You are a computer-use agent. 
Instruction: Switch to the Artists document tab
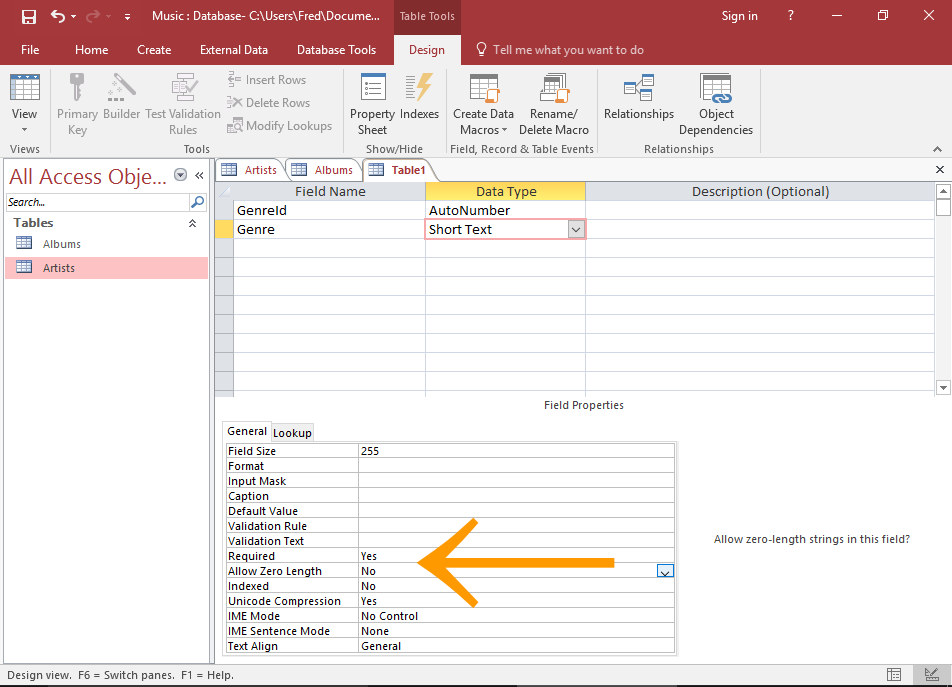[250, 170]
